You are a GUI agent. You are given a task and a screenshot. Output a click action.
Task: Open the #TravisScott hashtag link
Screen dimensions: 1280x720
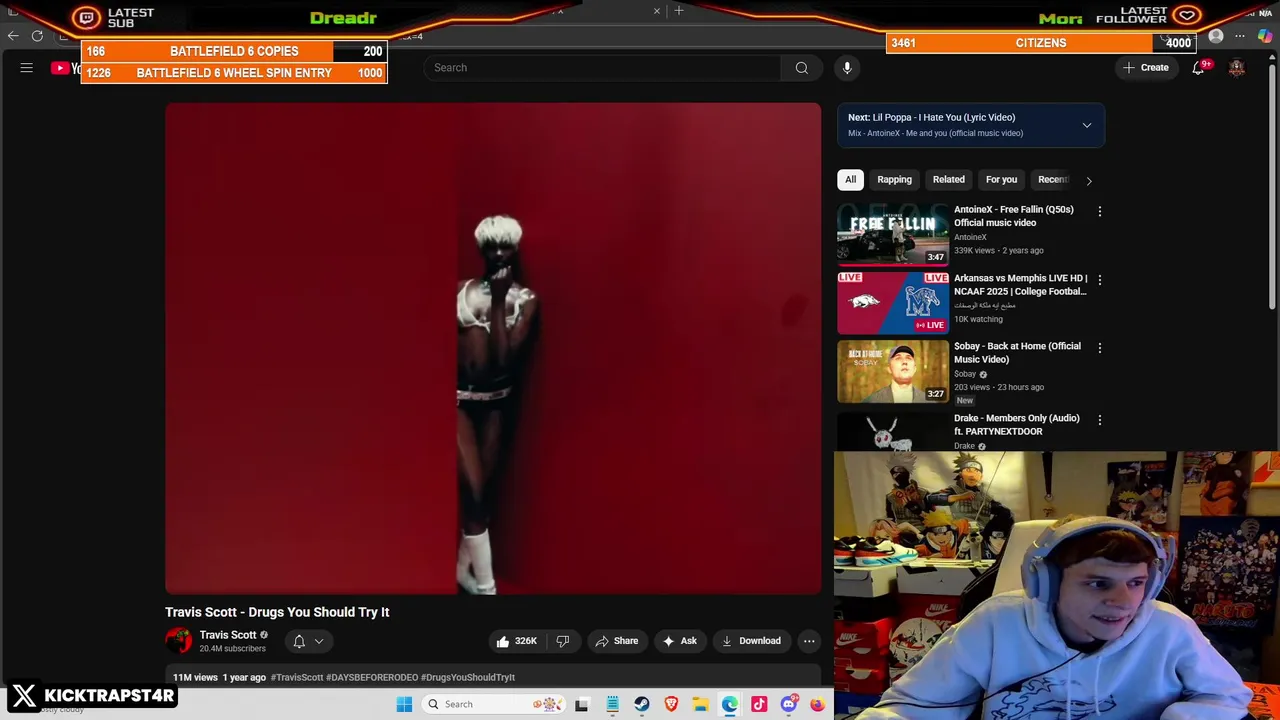pos(297,678)
